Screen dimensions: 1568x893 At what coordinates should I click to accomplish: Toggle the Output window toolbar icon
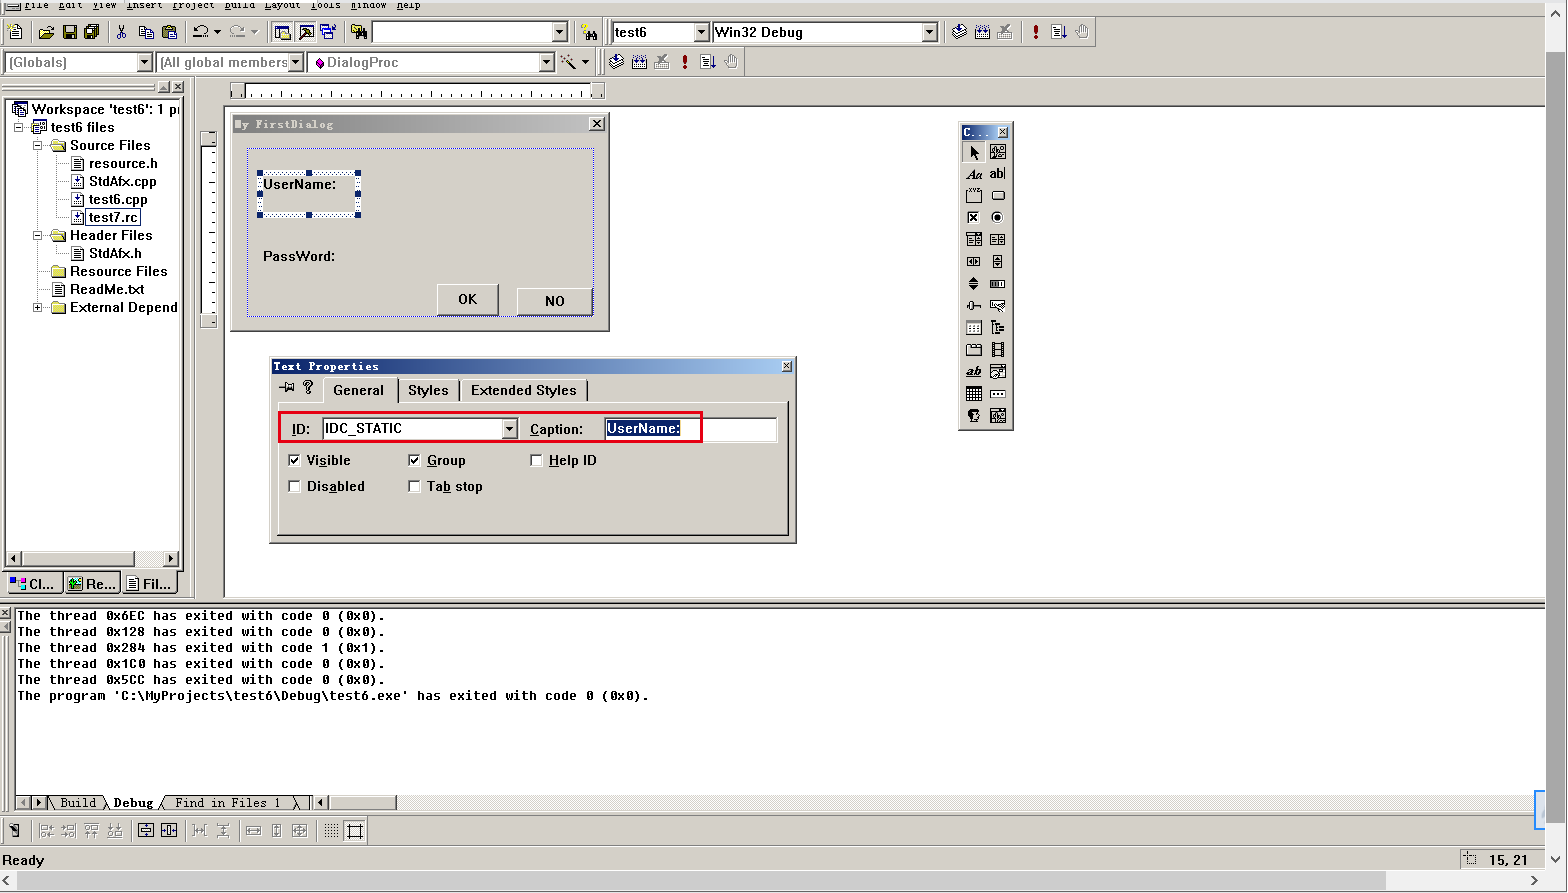(x=306, y=32)
